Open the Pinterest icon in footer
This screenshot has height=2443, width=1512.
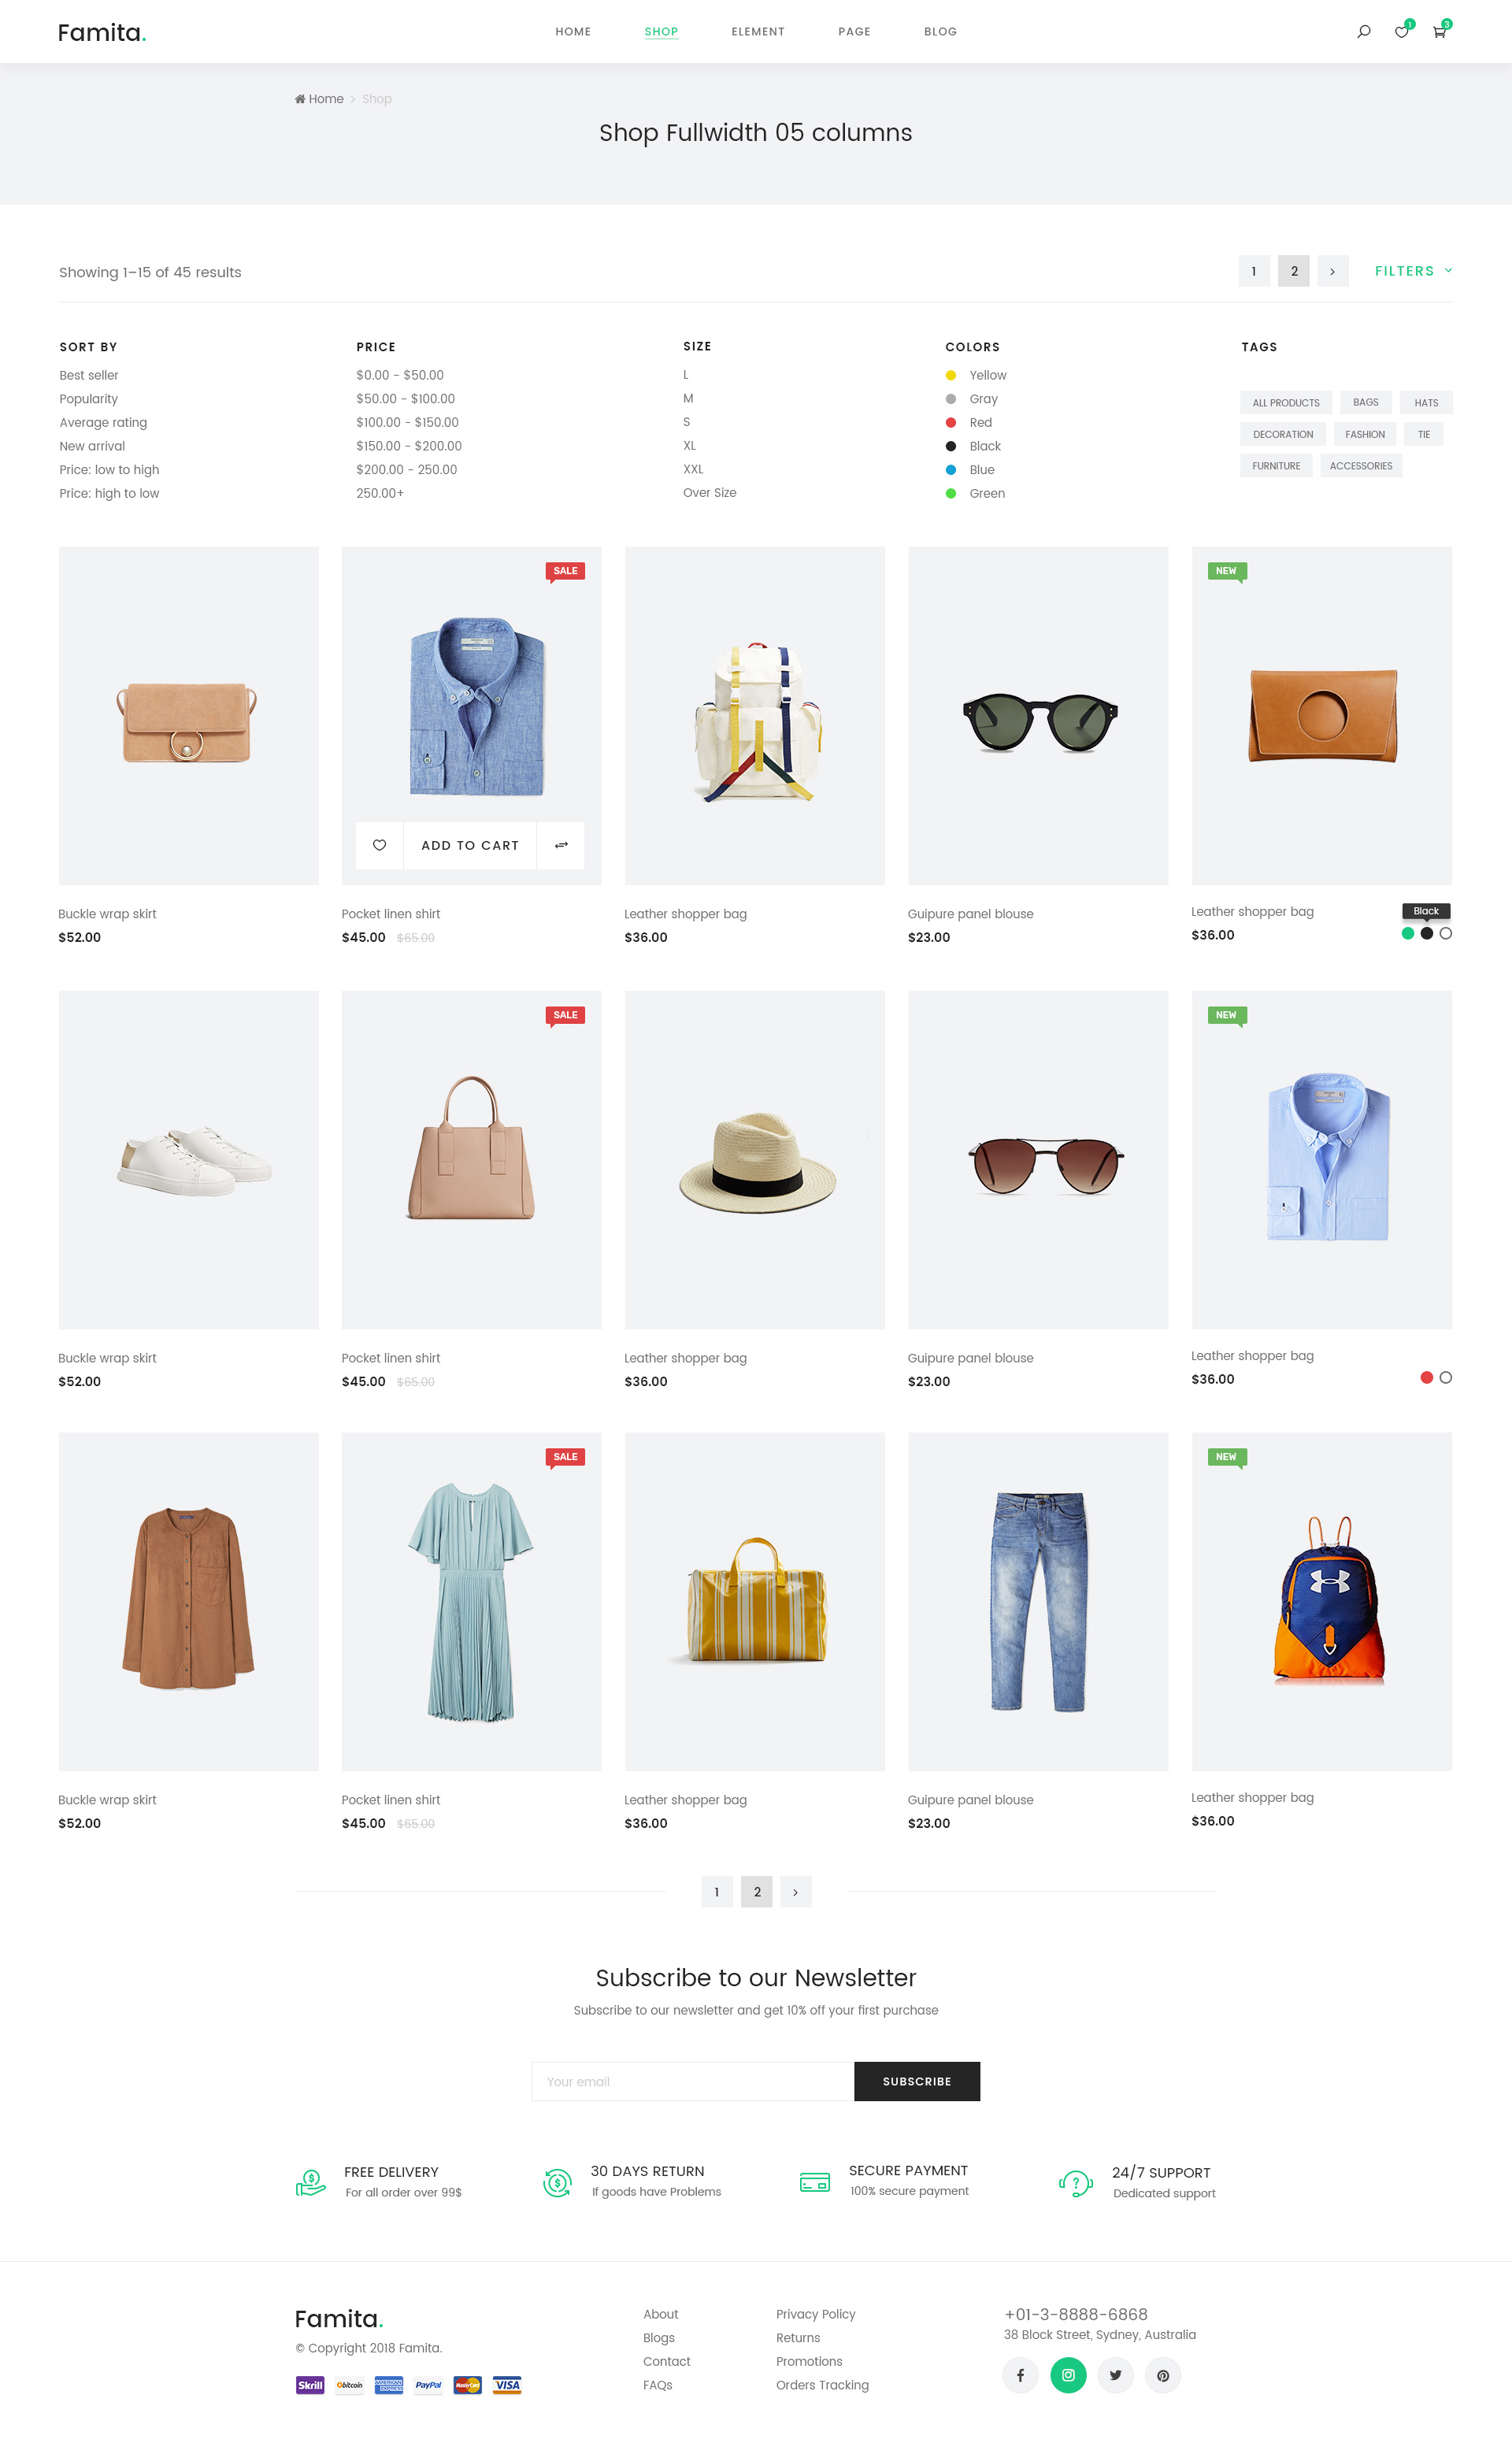(1163, 2375)
